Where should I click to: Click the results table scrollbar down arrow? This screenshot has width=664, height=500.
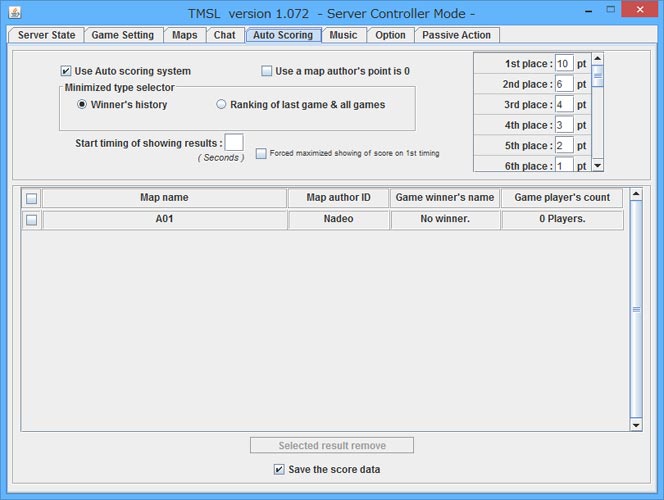(x=636, y=425)
